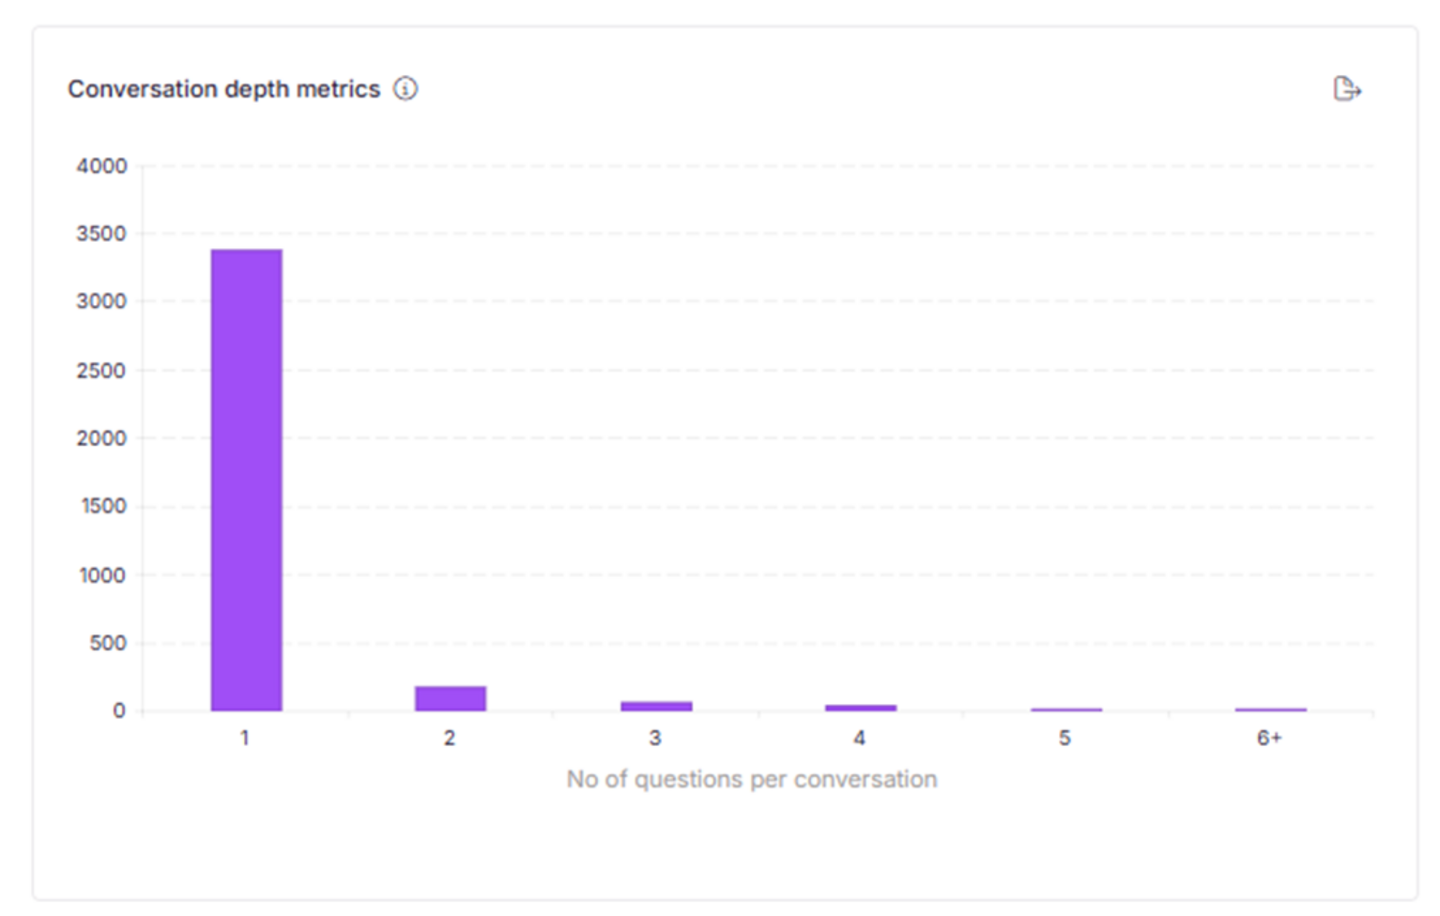Click the bar for 6+ questions

click(x=1271, y=709)
